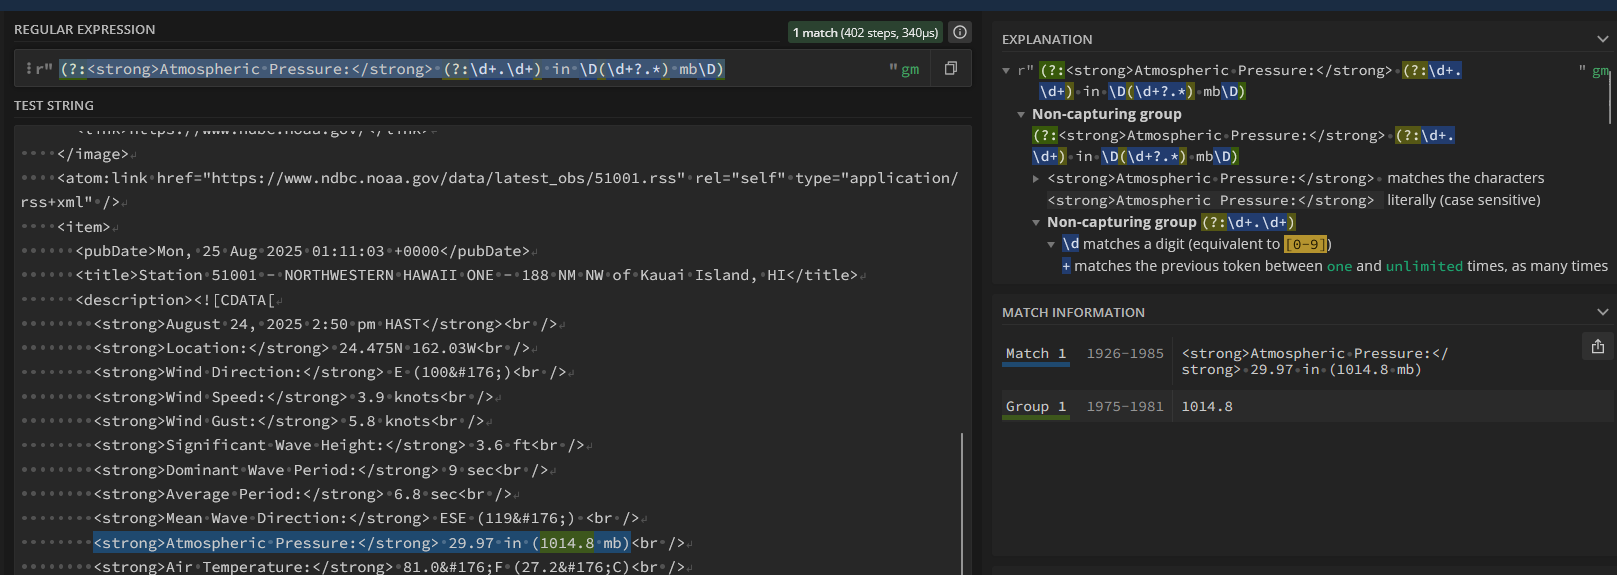The width and height of the screenshot is (1617, 575).
Task: Select the Group 1 label
Action: click(1035, 407)
